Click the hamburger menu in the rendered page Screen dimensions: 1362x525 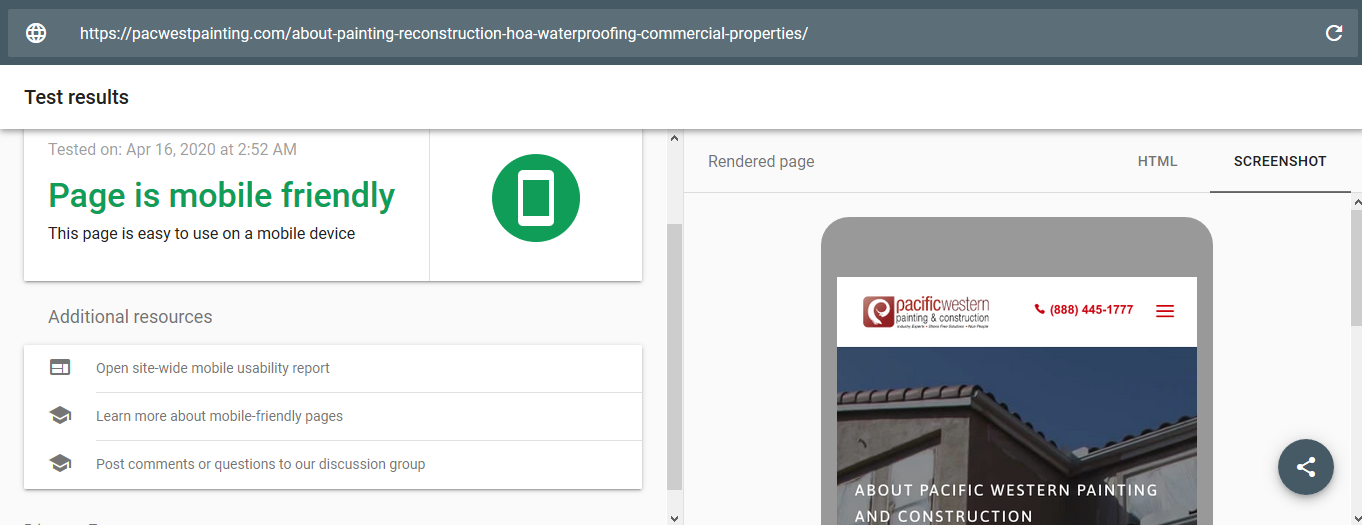(1164, 311)
